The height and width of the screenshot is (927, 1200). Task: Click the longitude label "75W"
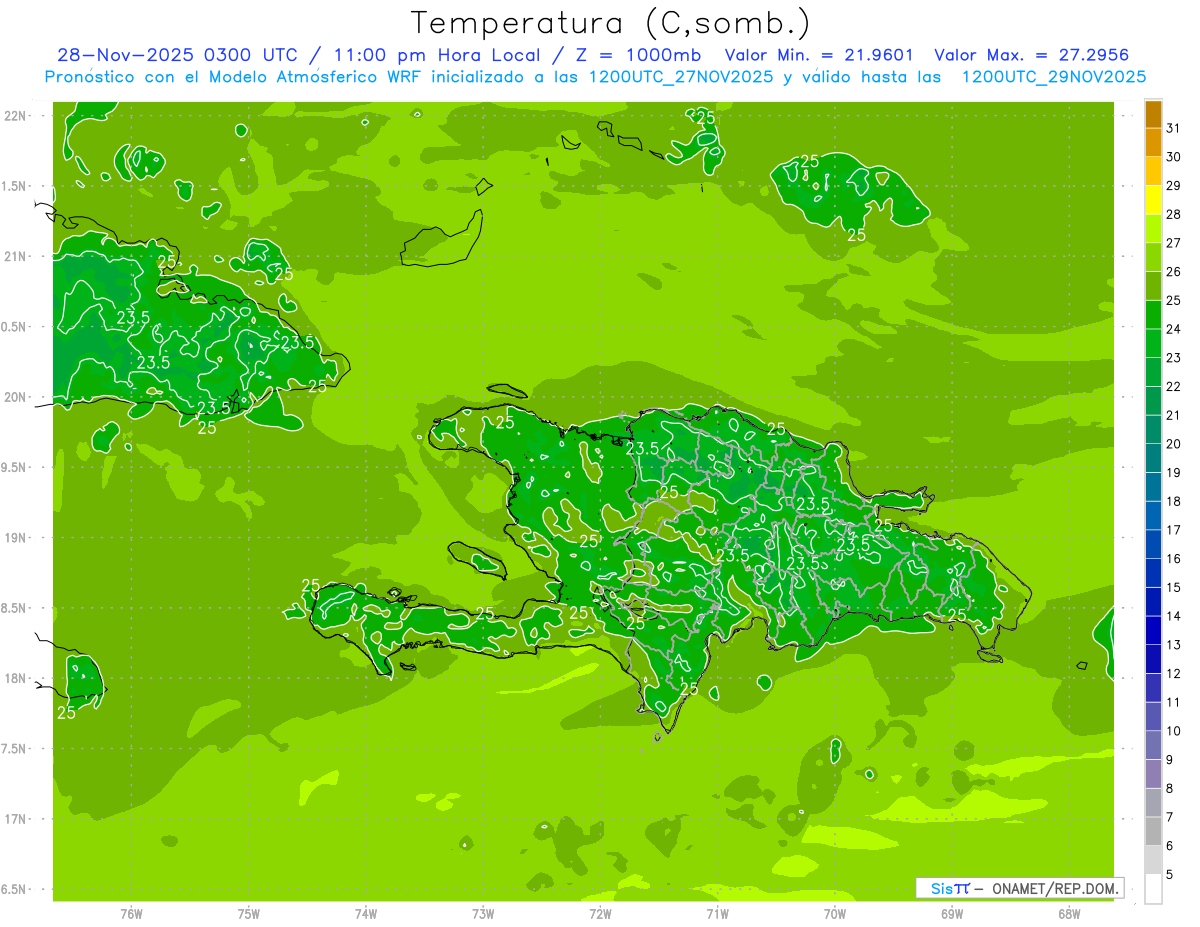tap(248, 914)
